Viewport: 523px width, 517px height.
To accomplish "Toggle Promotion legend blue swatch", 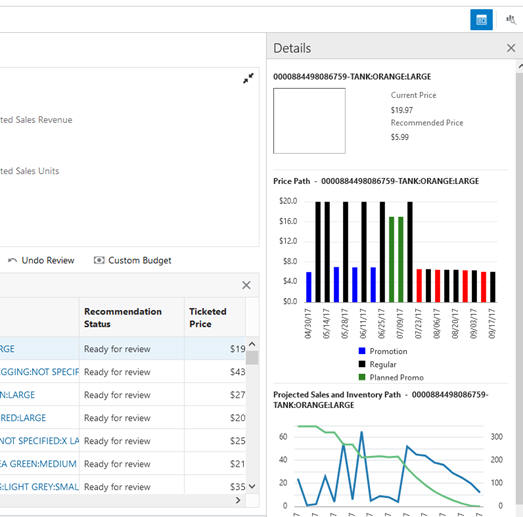I will (362, 351).
